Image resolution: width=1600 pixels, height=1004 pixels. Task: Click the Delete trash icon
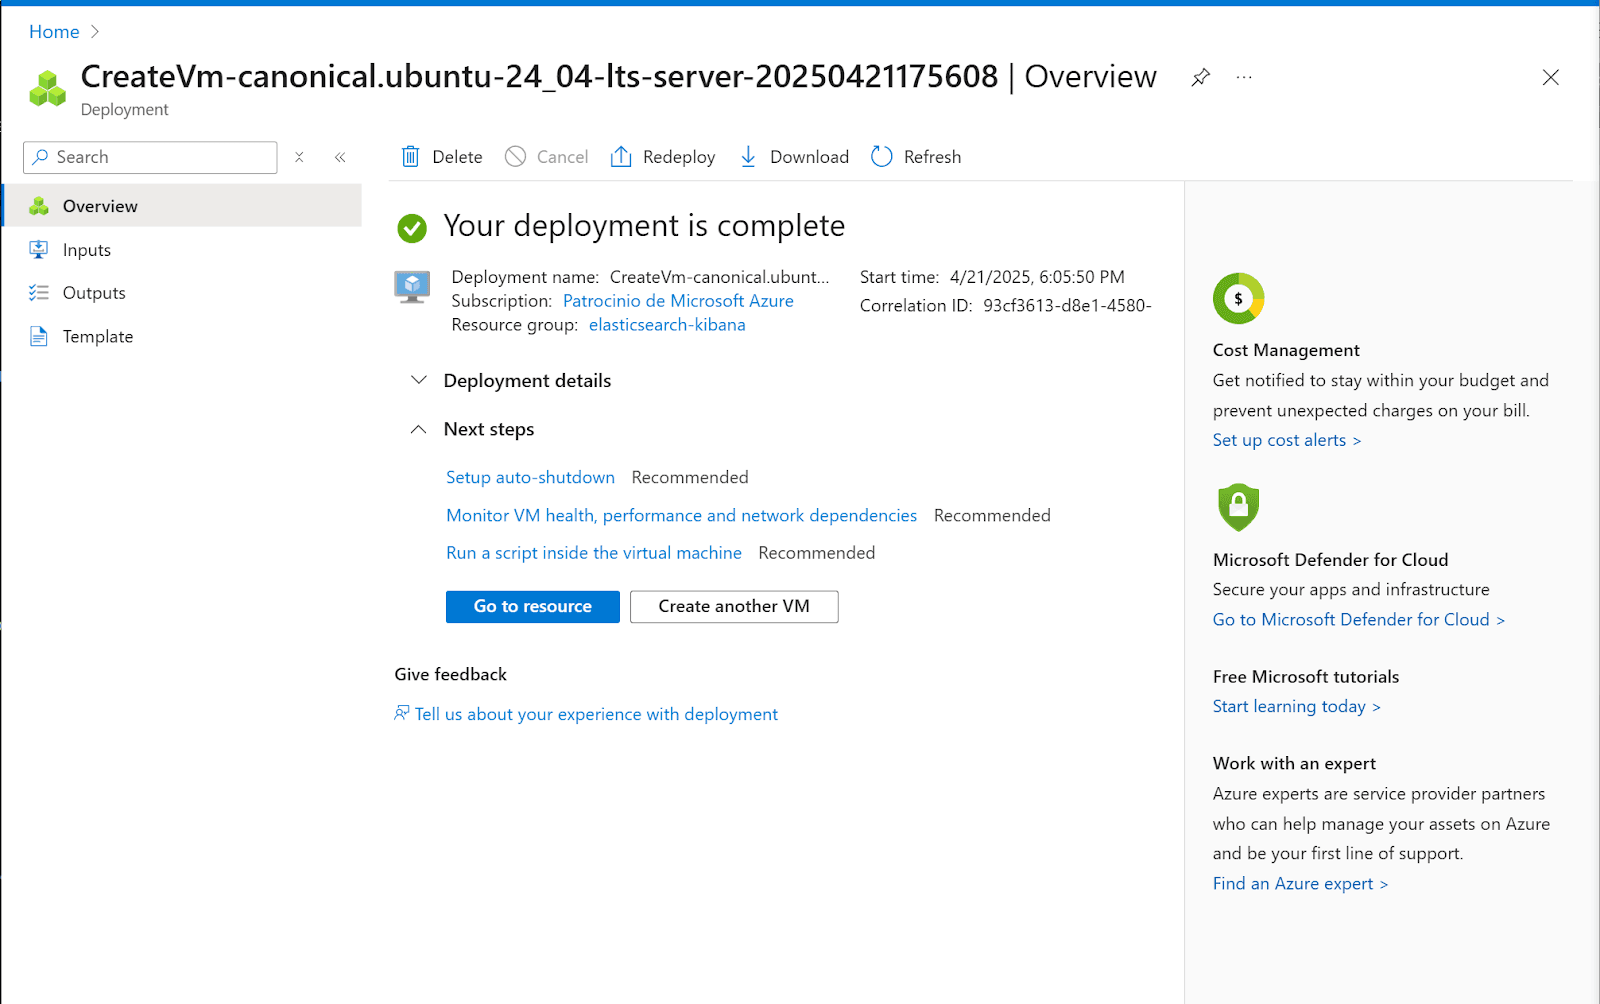coord(410,156)
